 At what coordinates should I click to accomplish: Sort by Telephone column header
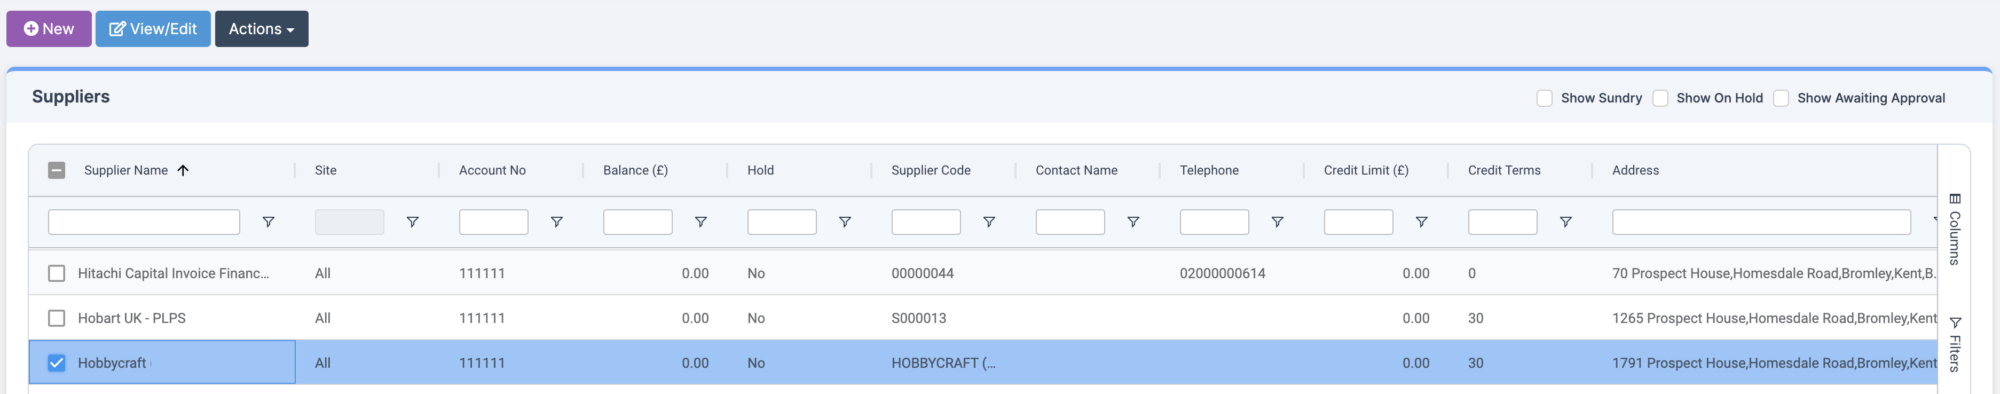(x=1209, y=170)
